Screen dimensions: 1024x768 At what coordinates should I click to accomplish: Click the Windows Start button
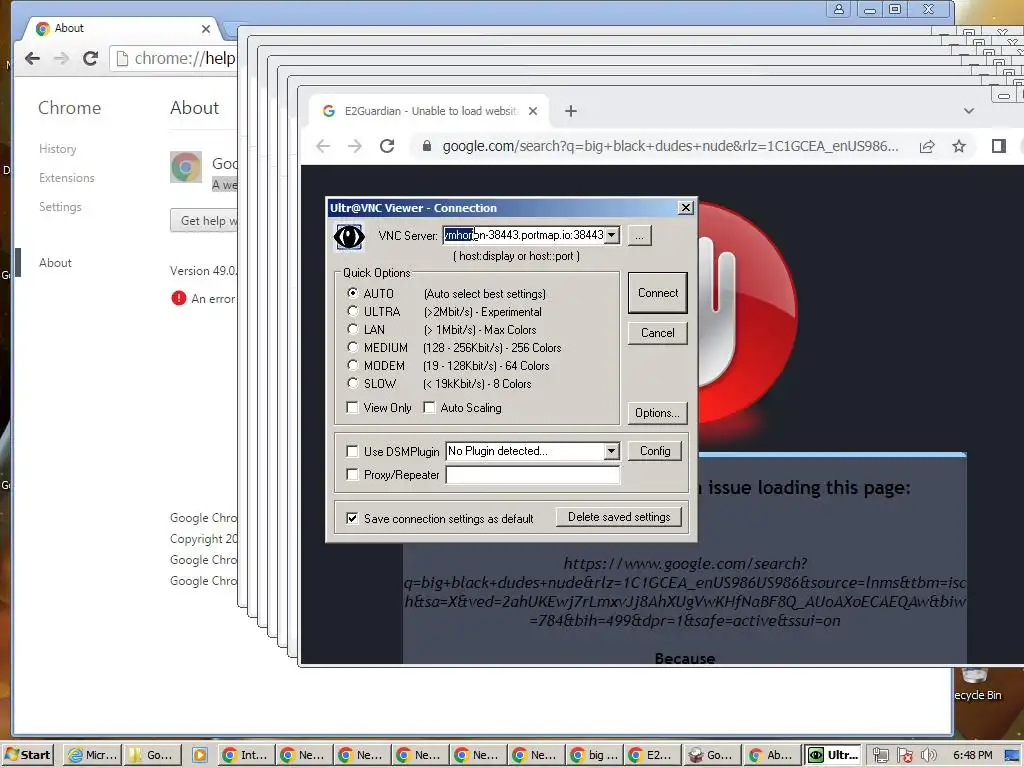[x=27, y=755]
